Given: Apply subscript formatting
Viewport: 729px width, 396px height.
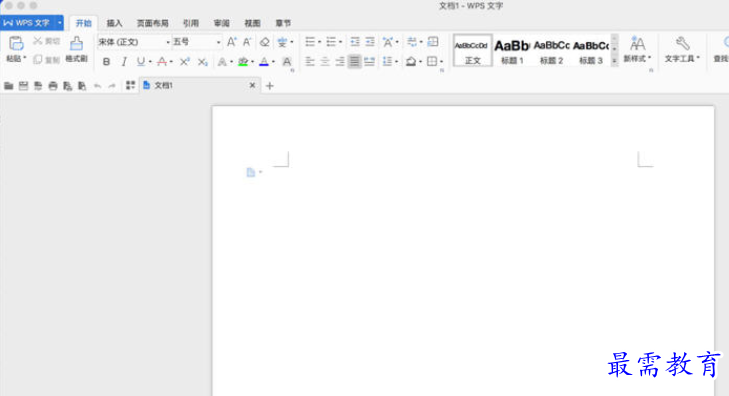Looking at the screenshot, I should [202, 61].
